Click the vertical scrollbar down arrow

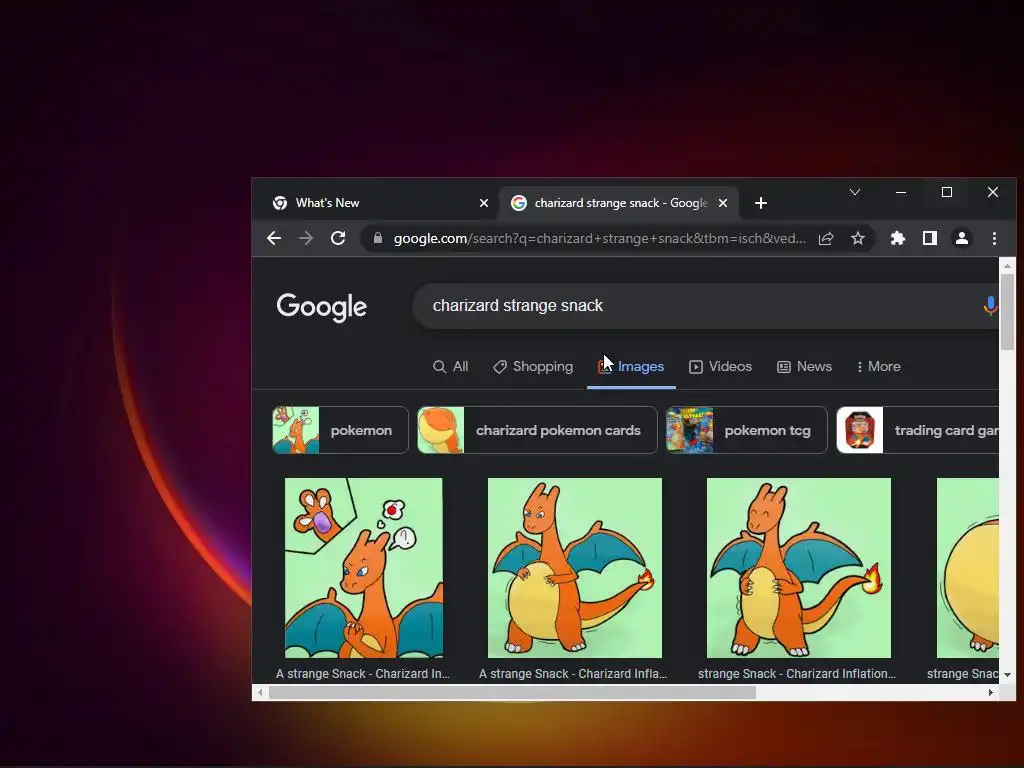tap(1007, 675)
